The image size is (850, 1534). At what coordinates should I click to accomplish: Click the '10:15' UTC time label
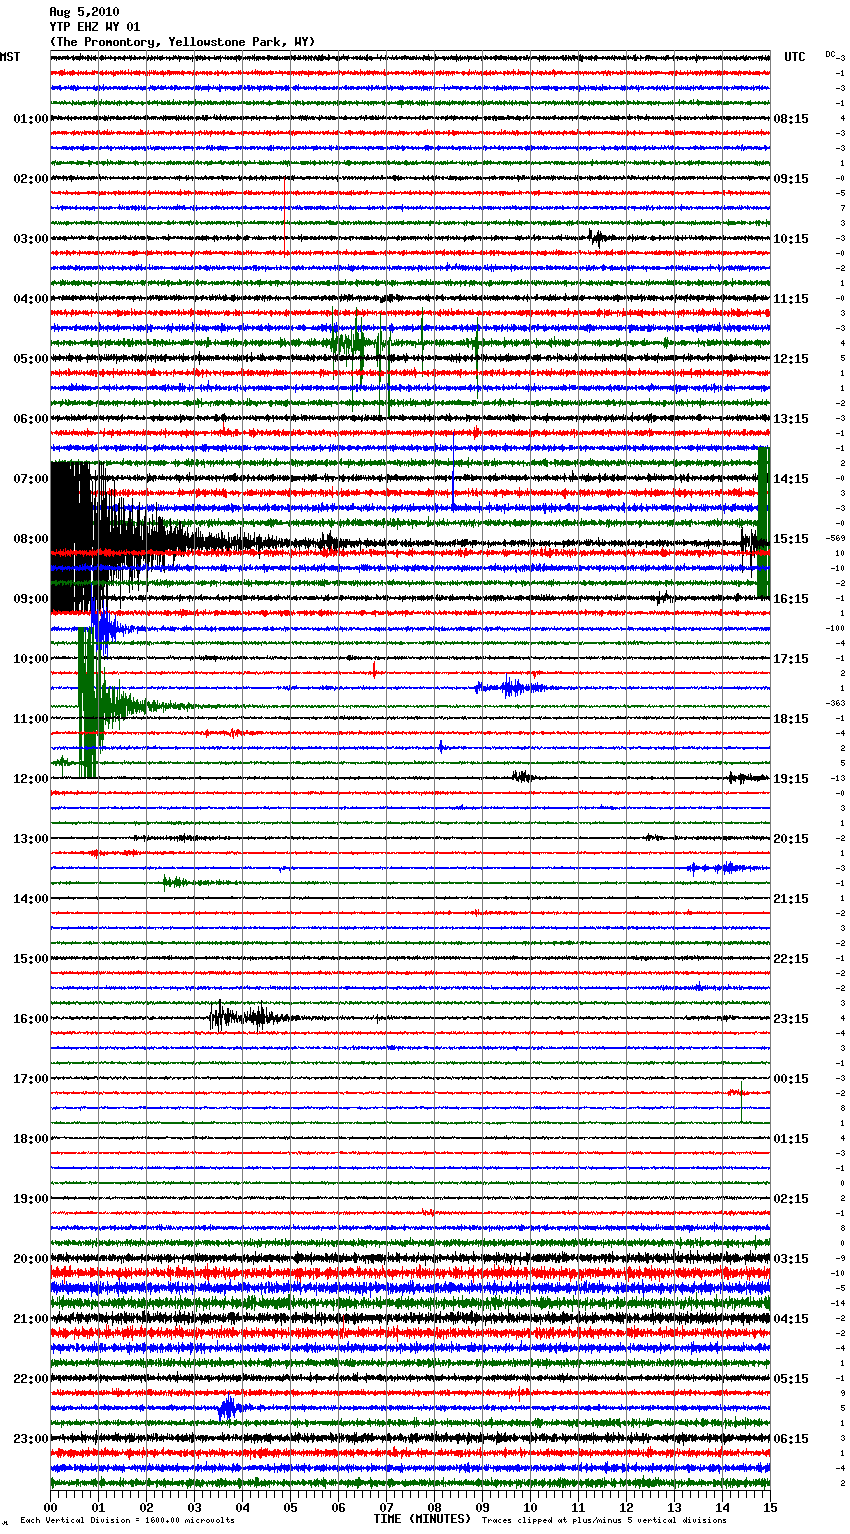tap(791, 239)
